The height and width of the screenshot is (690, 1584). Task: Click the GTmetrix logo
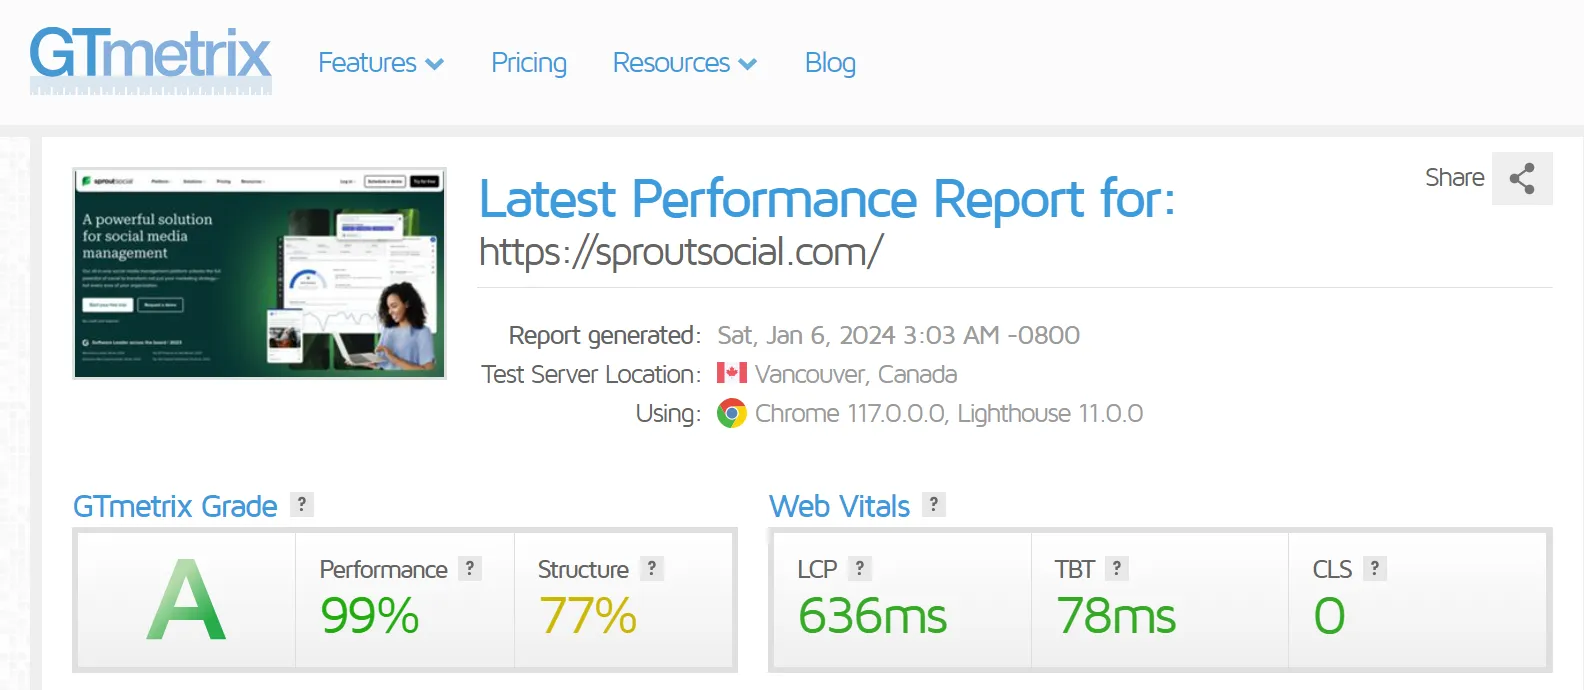(x=150, y=60)
